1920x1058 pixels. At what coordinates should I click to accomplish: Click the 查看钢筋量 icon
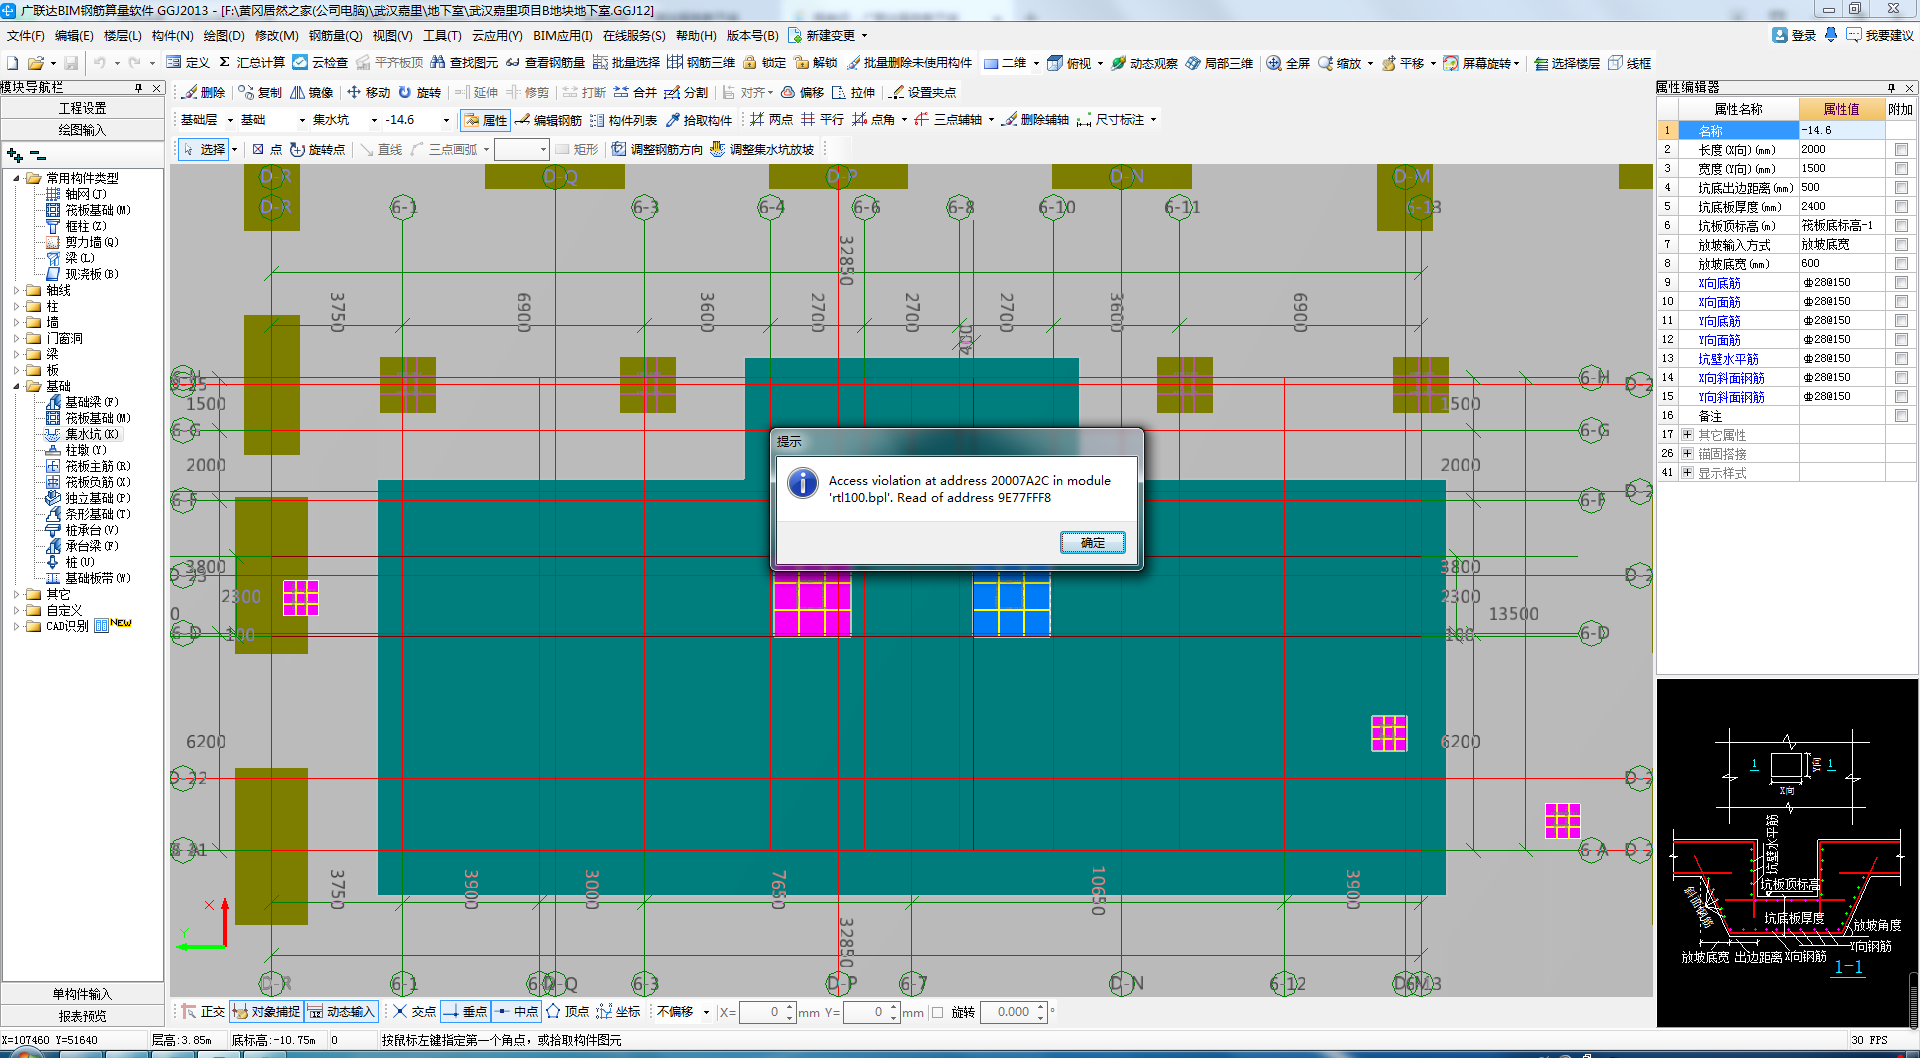(513, 62)
